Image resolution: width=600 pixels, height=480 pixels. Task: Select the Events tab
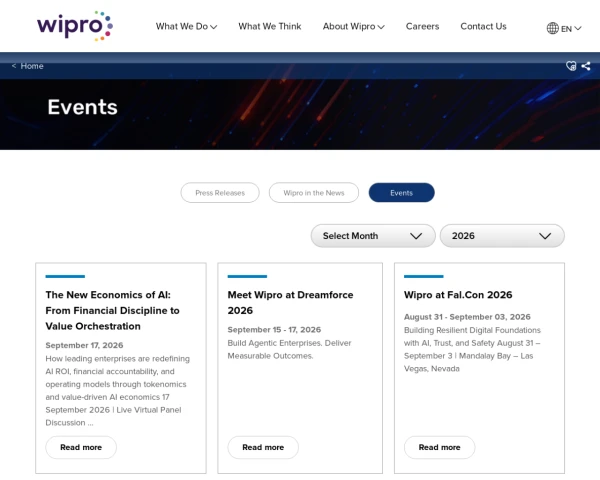tap(401, 193)
